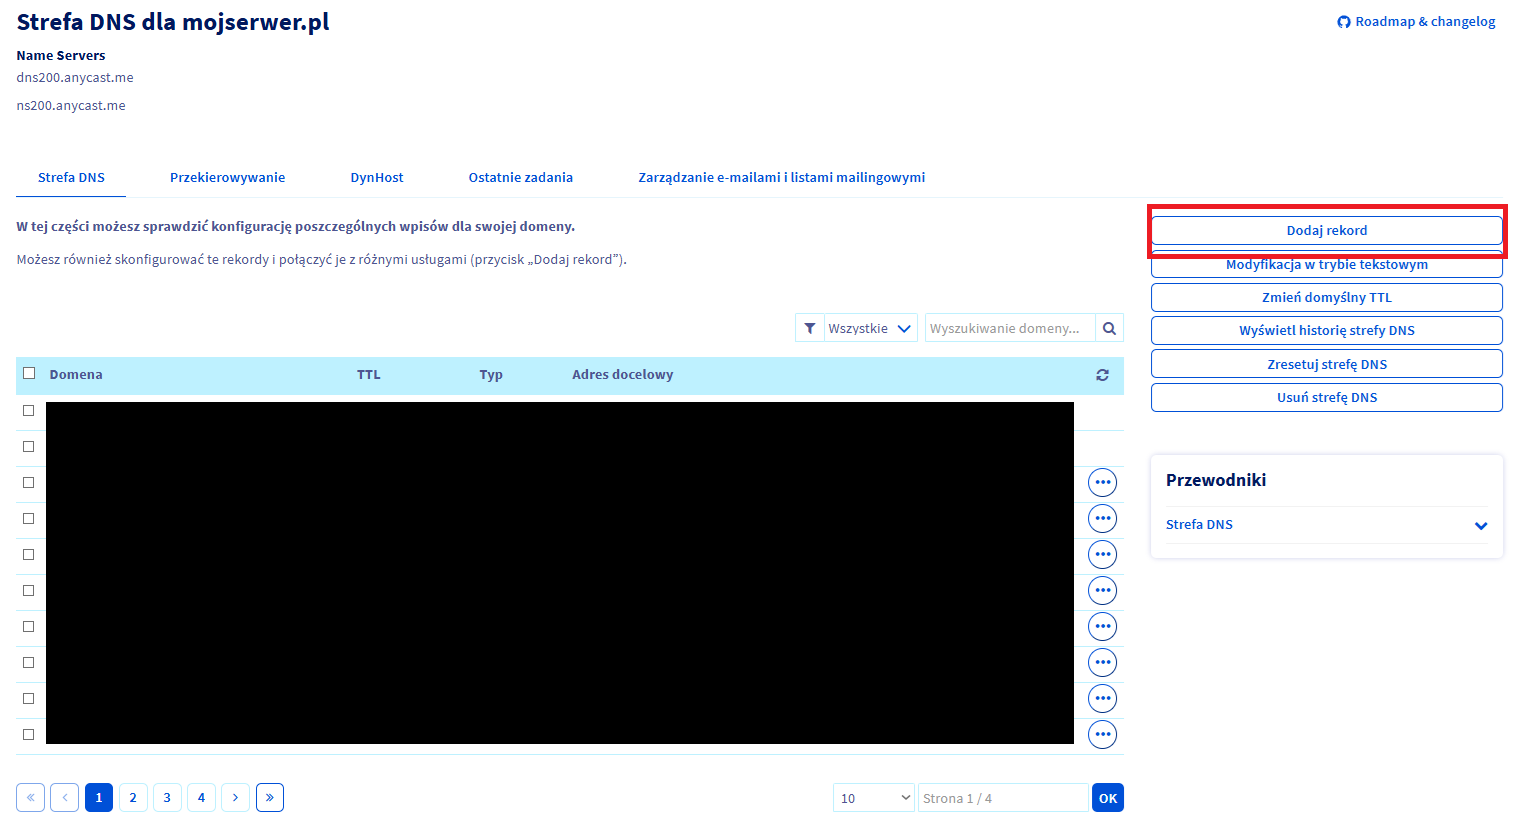This screenshot has height=833, width=1540.
Task: Open the rows-per-page dropdown showing 10
Action: 874,797
